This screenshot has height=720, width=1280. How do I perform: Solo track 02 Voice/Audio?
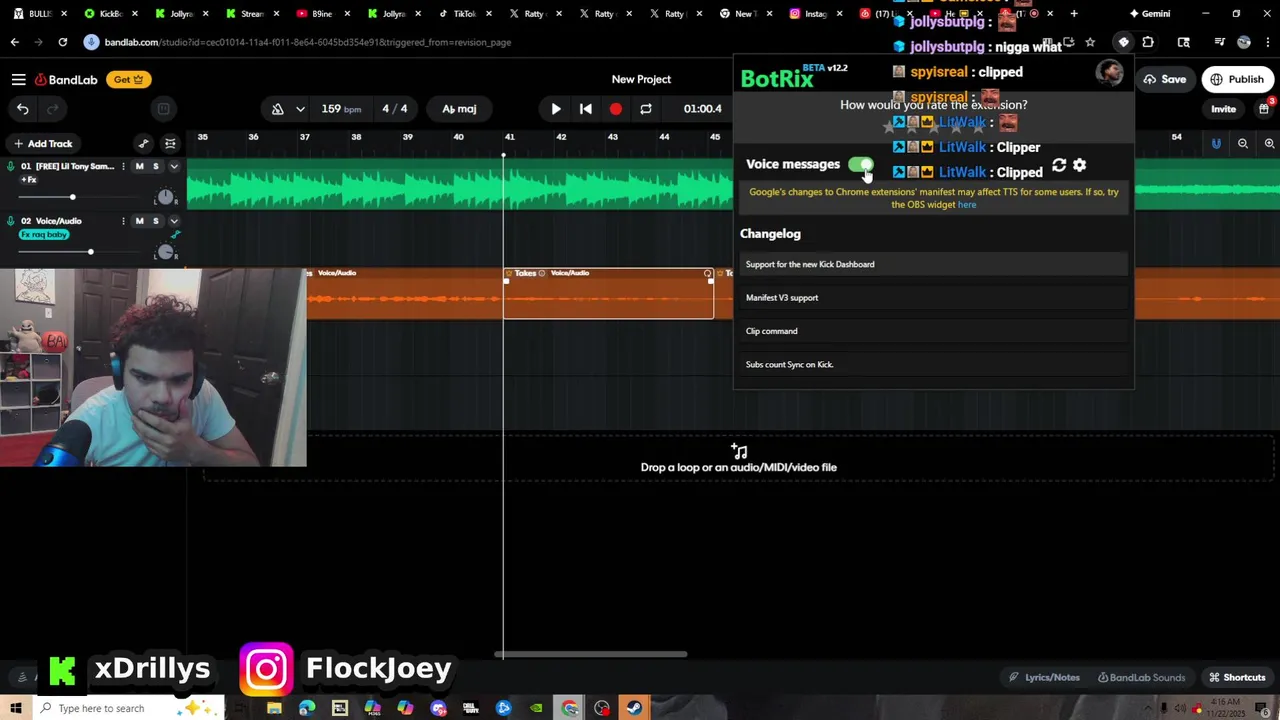[x=155, y=221]
